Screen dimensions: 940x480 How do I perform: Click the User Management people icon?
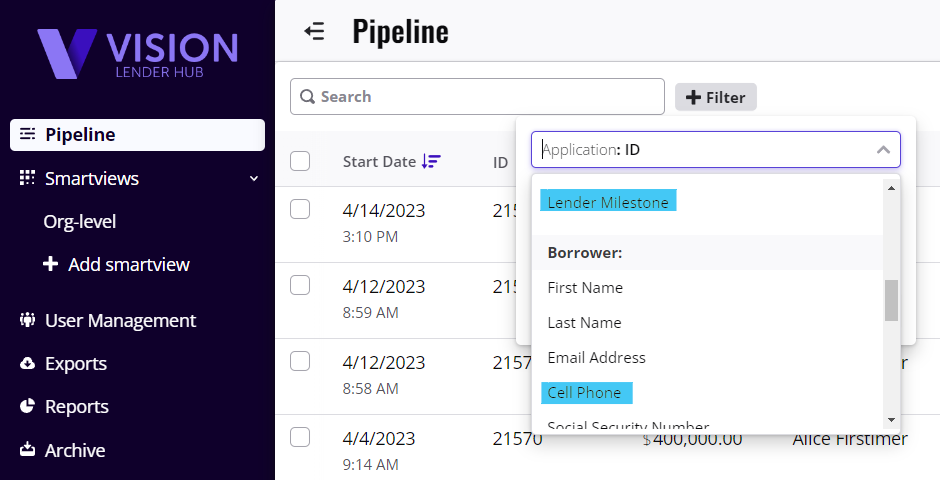[27, 321]
